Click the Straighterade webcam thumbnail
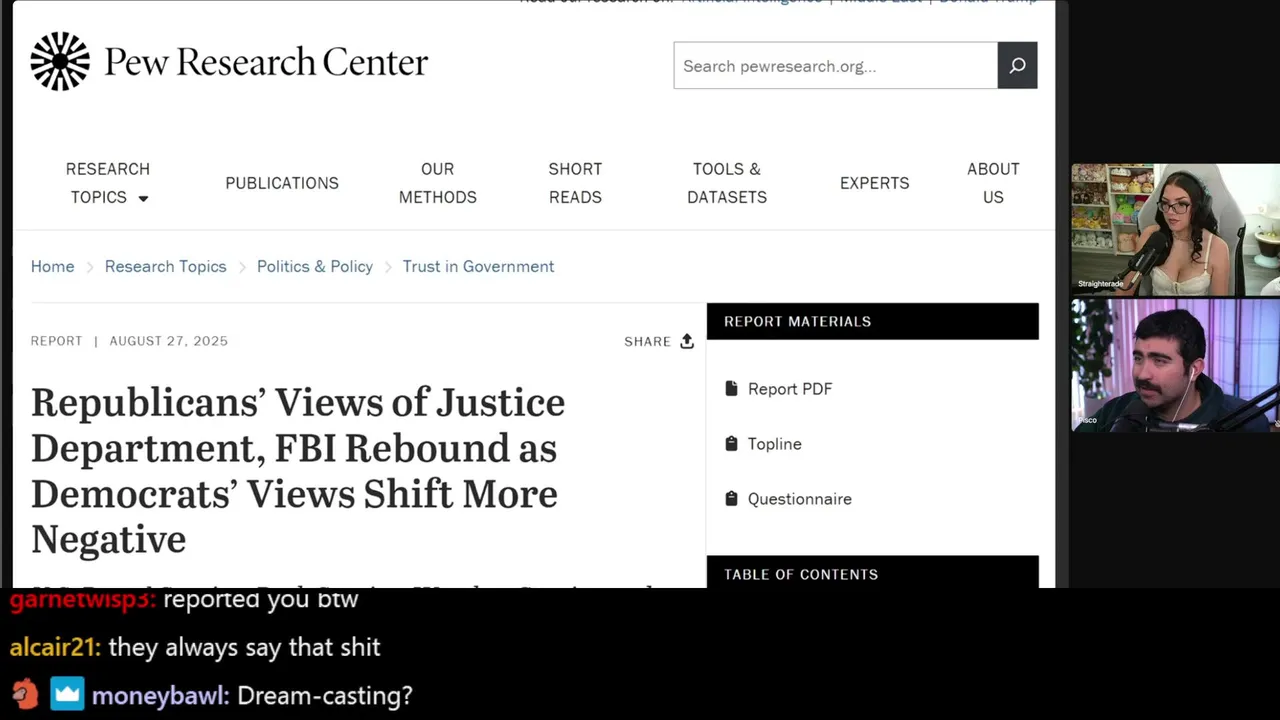The image size is (1280, 720). pos(1175,230)
